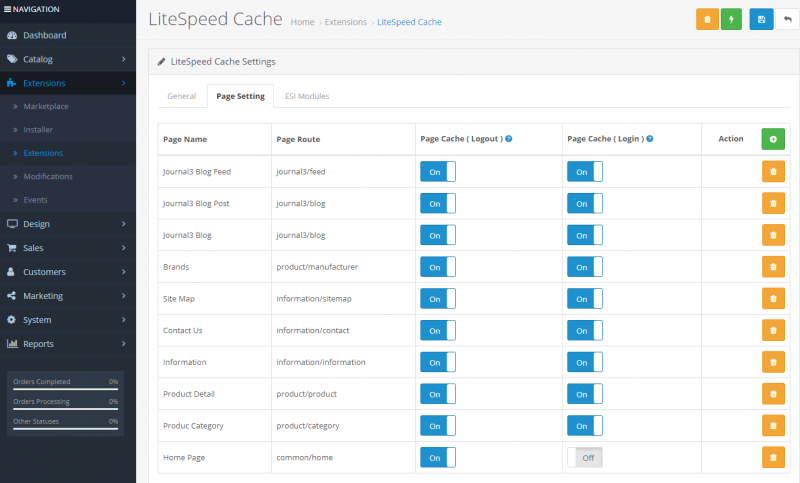Delete the Journal3 Blog row
Screen dimensions: 800x483
773,235
